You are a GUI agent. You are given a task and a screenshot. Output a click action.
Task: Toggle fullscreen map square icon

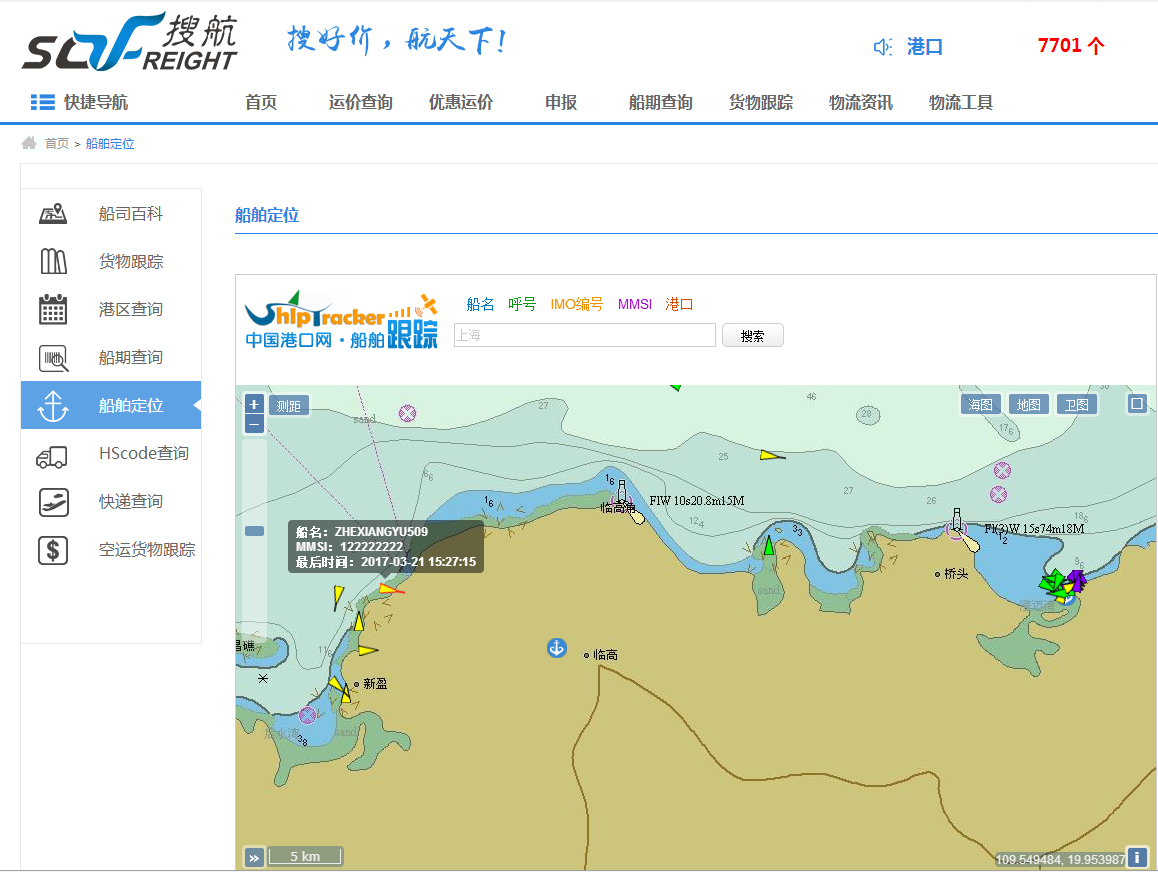coord(1136,404)
